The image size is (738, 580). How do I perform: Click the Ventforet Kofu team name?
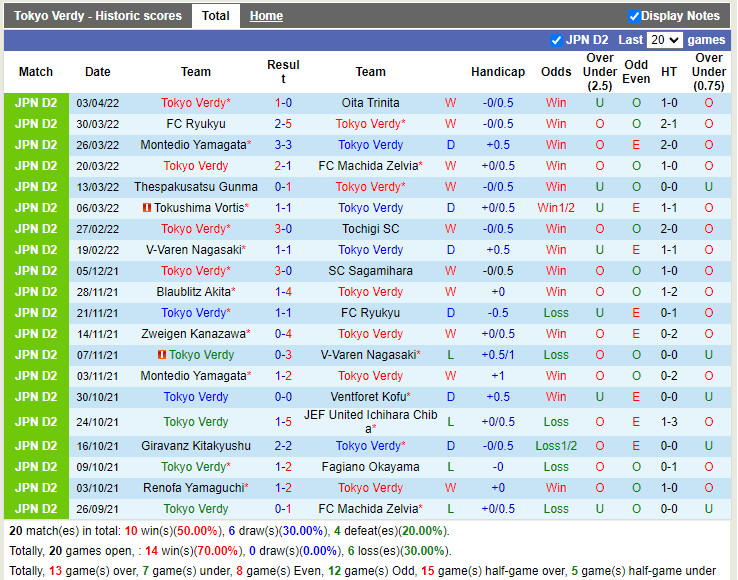click(x=370, y=397)
